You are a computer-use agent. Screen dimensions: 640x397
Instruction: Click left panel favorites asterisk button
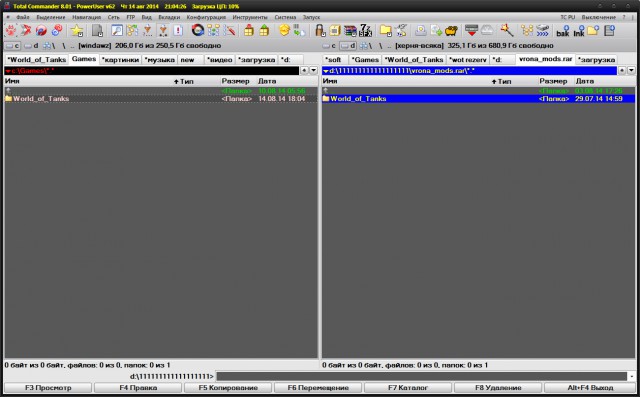(304, 71)
